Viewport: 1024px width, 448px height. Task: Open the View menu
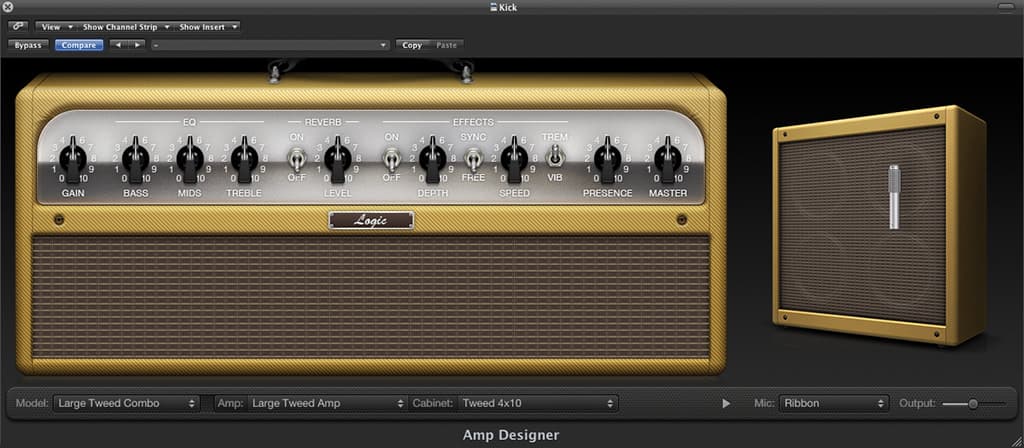pos(56,27)
